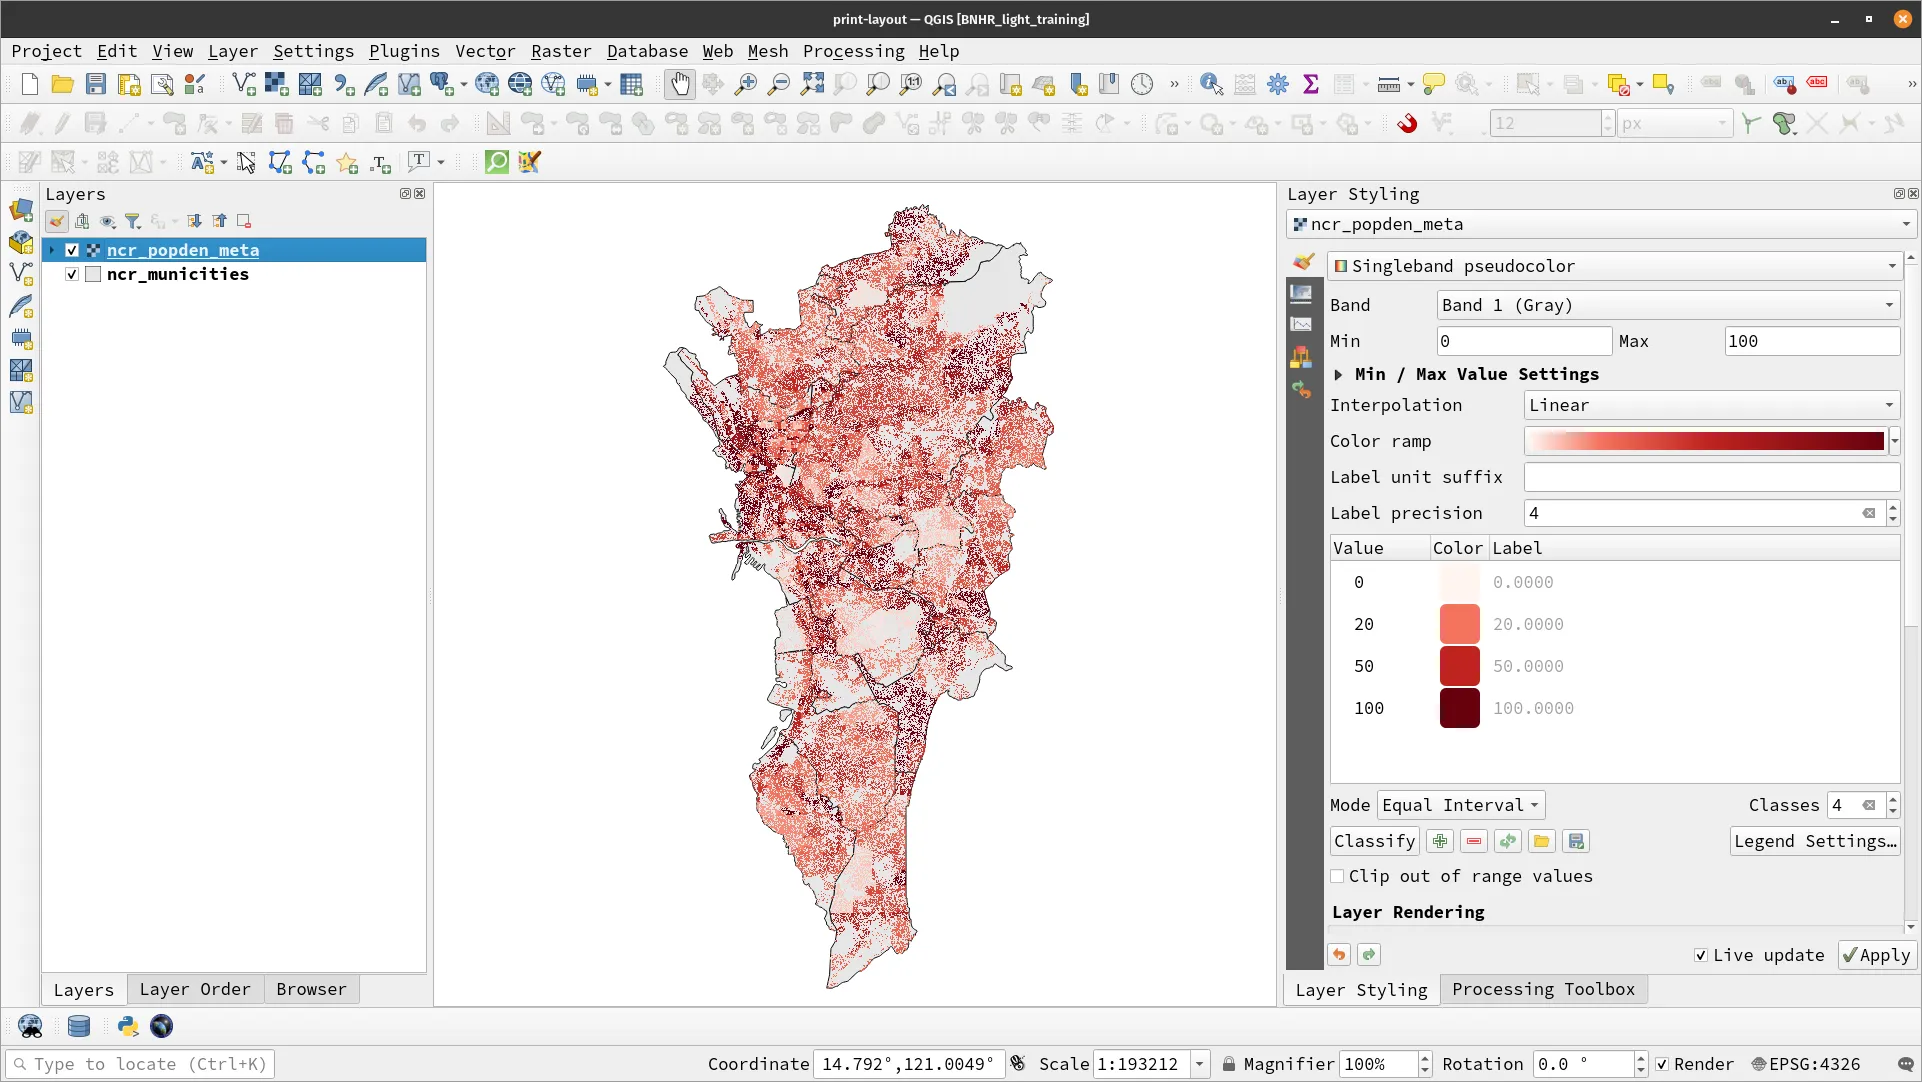Open the Mode Equal Interval dropdown

coord(1460,805)
